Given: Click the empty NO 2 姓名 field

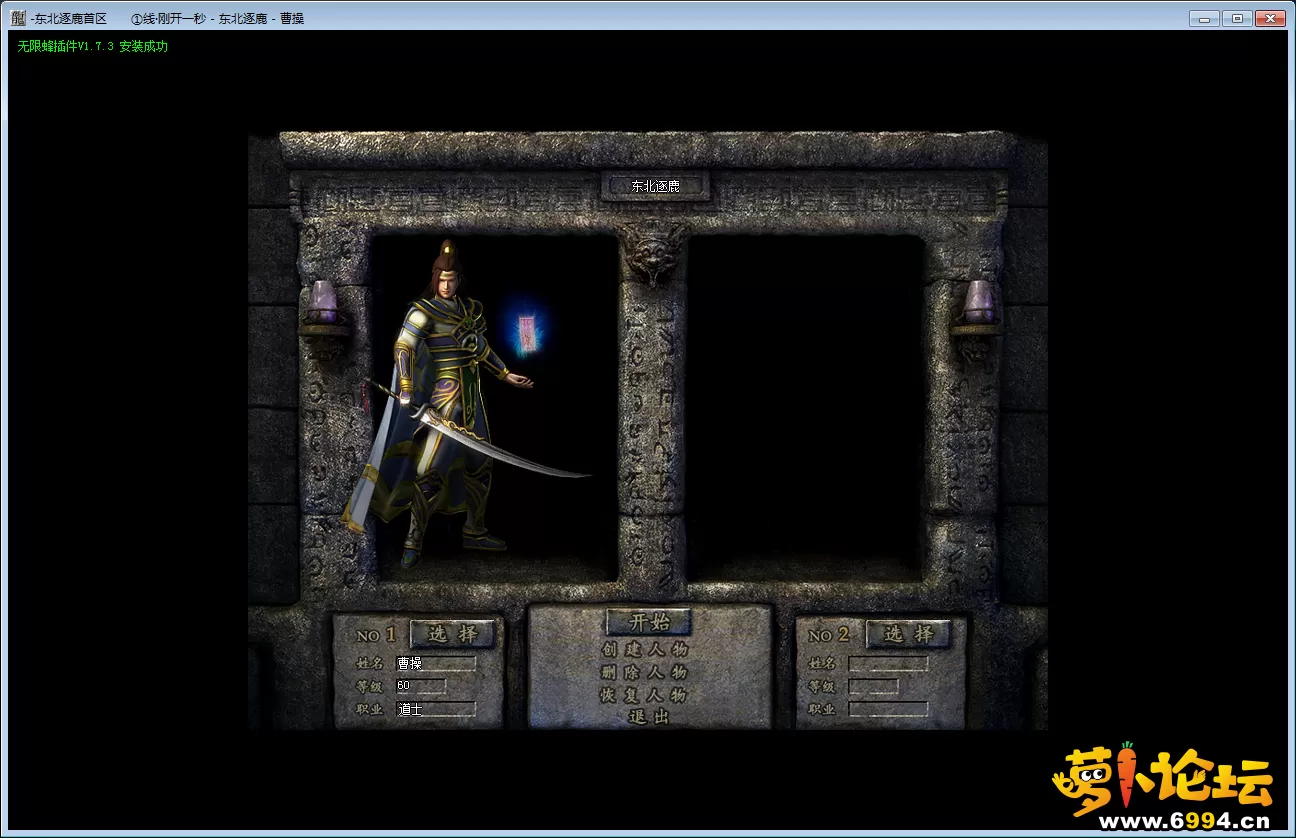Looking at the screenshot, I should (888, 663).
